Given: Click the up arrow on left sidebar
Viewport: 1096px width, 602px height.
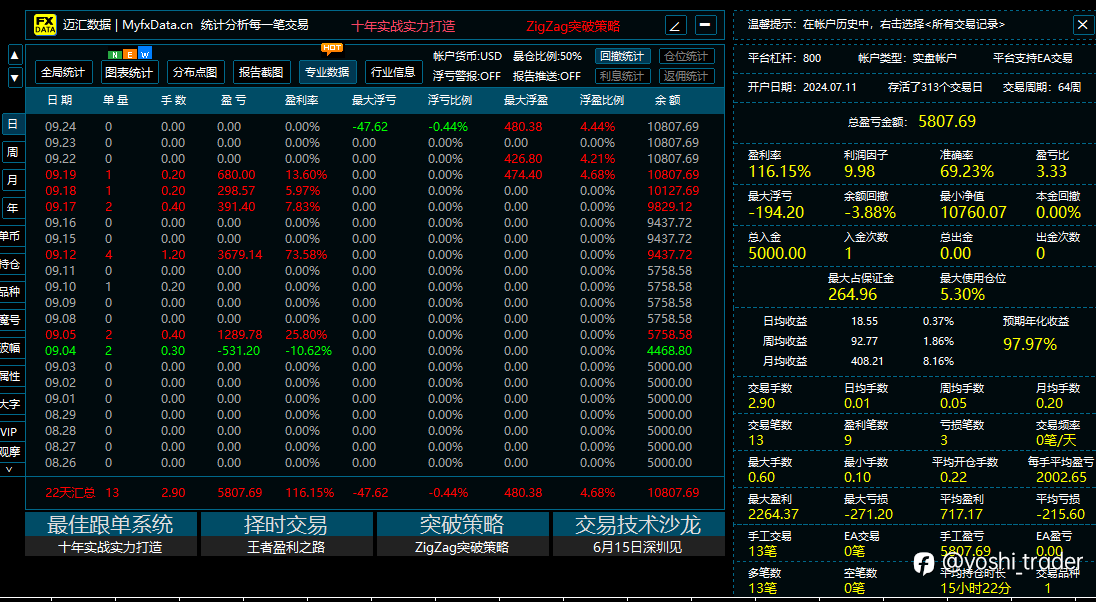Looking at the screenshot, I should [15, 55].
